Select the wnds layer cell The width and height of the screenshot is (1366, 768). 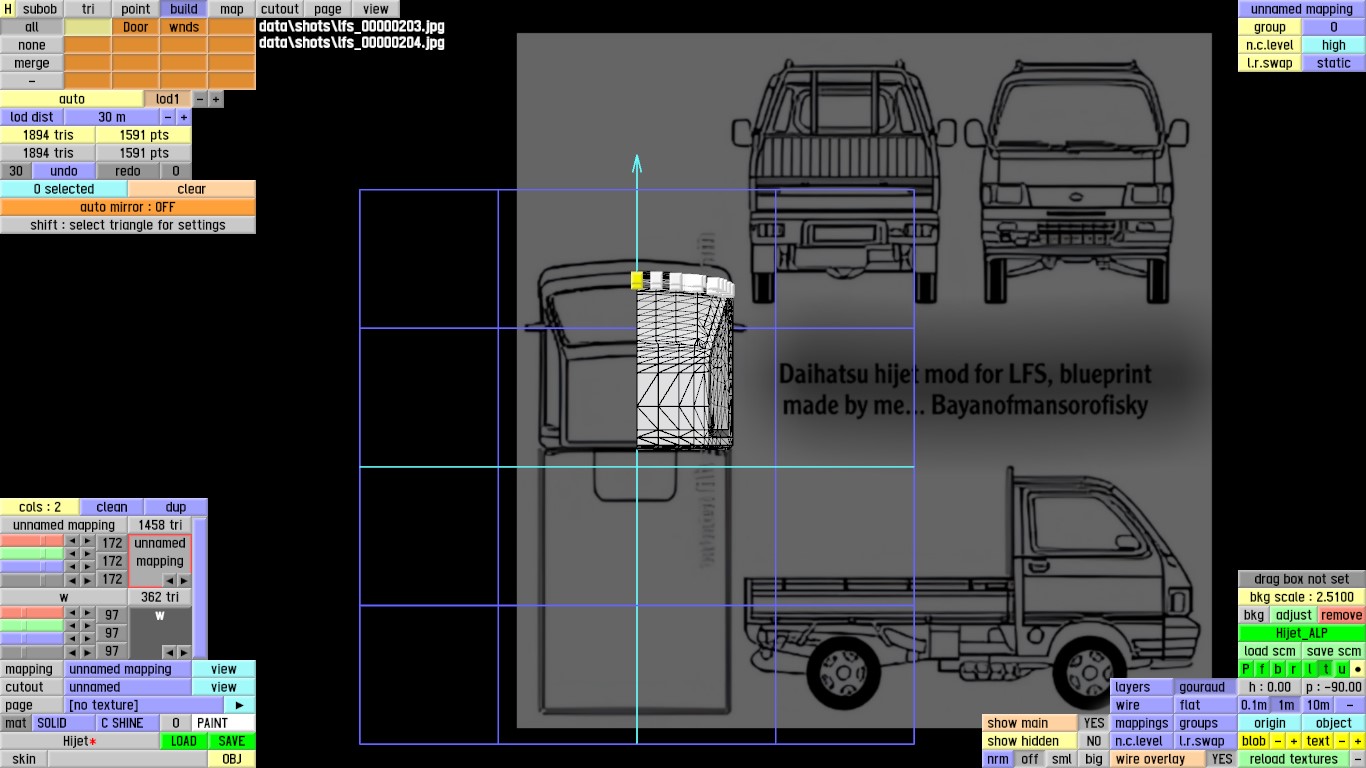(x=184, y=27)
